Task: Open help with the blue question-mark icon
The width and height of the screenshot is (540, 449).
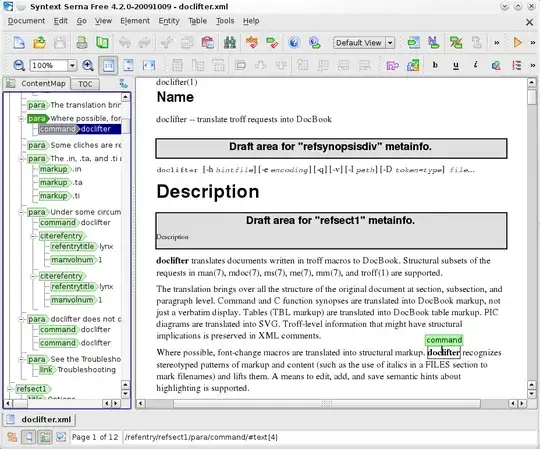Action: [x=294, y=43]
